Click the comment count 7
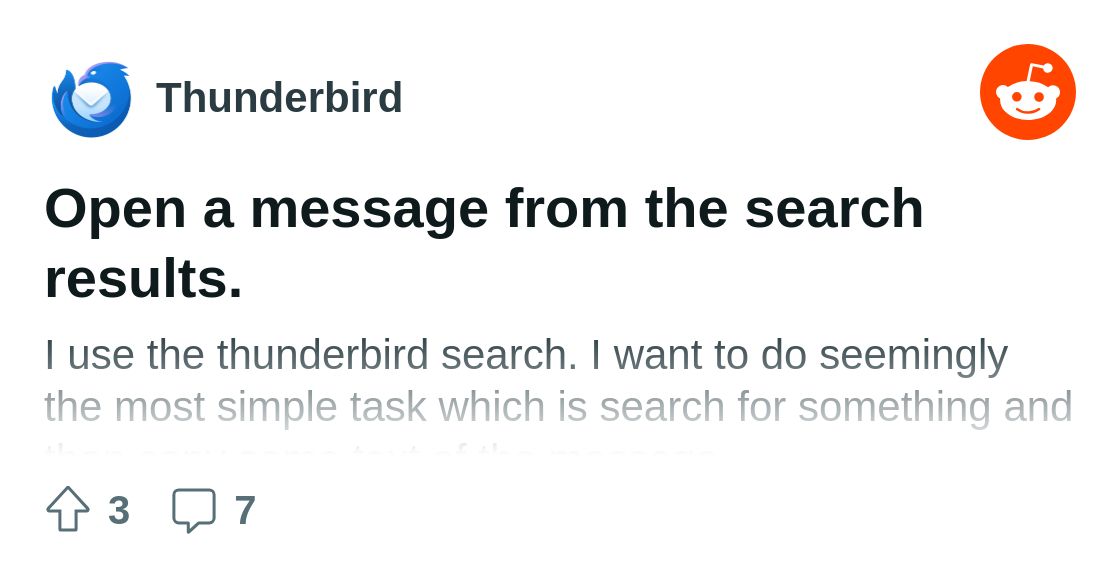This screenshot has width=1120, height=584. tap(245, 510)
